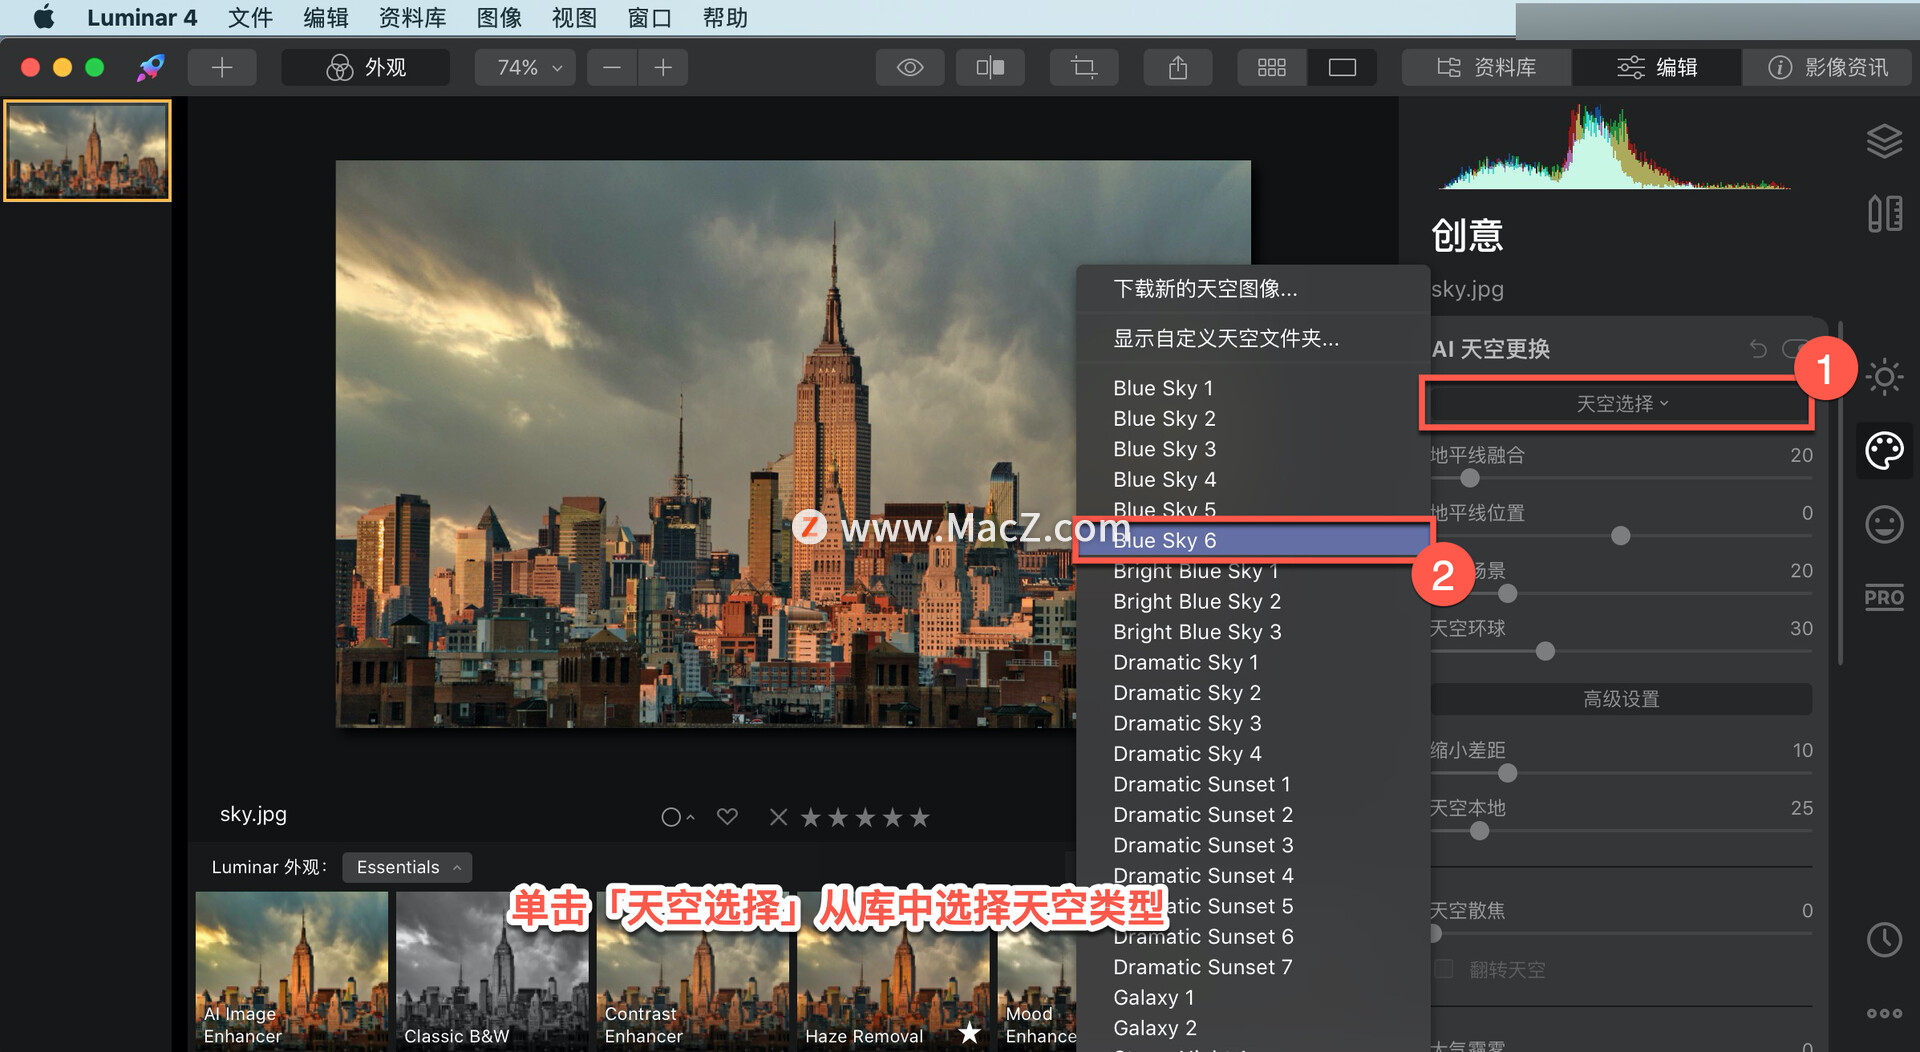Viewport: 1920px width, 1052px height.
Task: Switch to the 影像资讯 info tab
Action: click(x=1828, y=67)
